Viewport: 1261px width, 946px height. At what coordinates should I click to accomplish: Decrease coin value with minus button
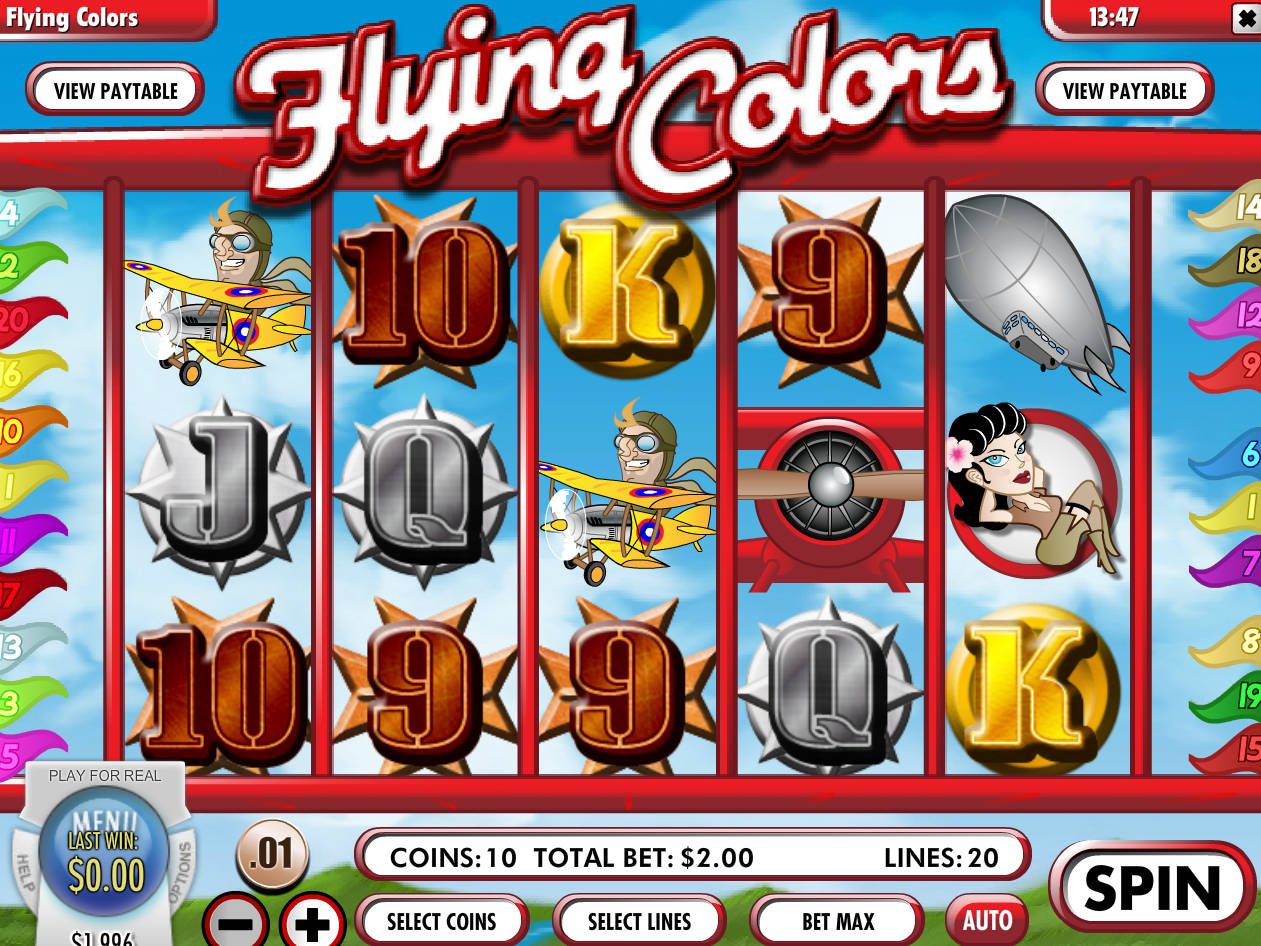pos(235,922)
